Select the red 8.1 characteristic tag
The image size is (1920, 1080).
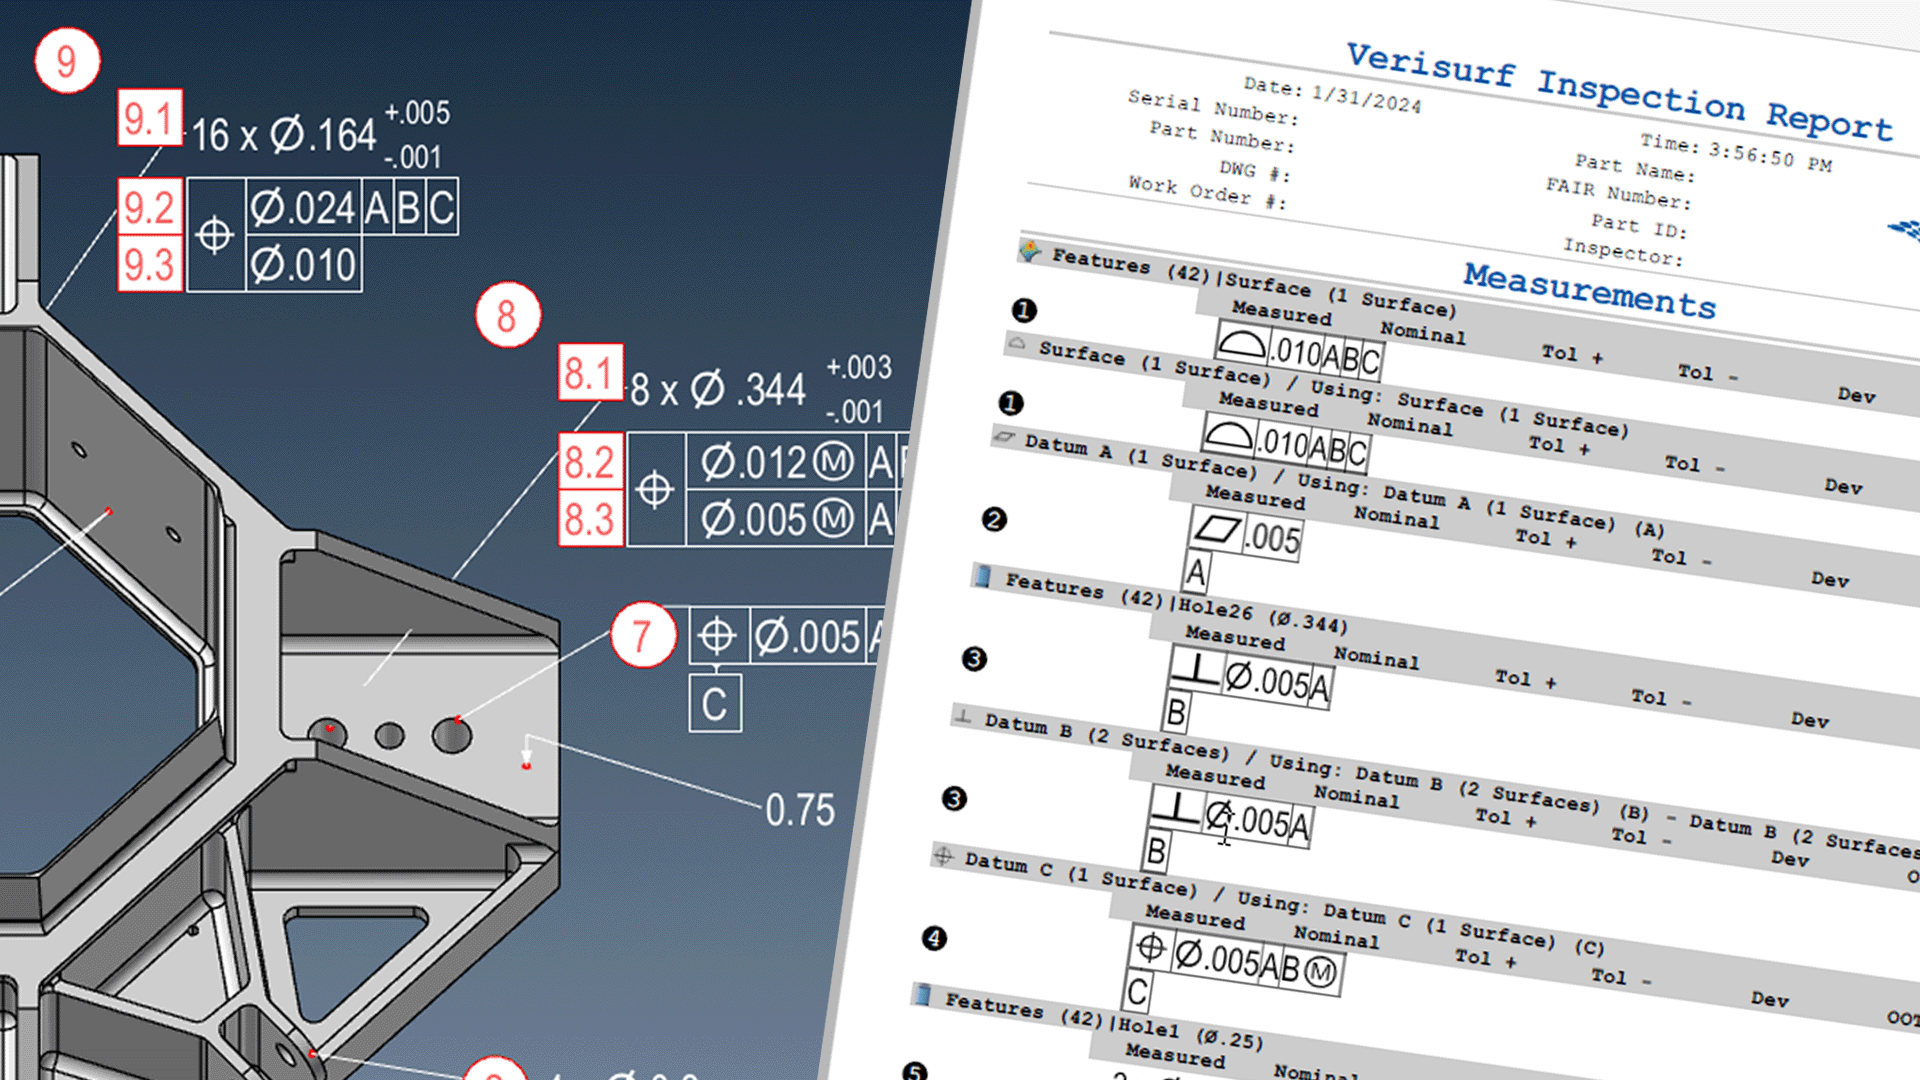click(x=590, y=373)
